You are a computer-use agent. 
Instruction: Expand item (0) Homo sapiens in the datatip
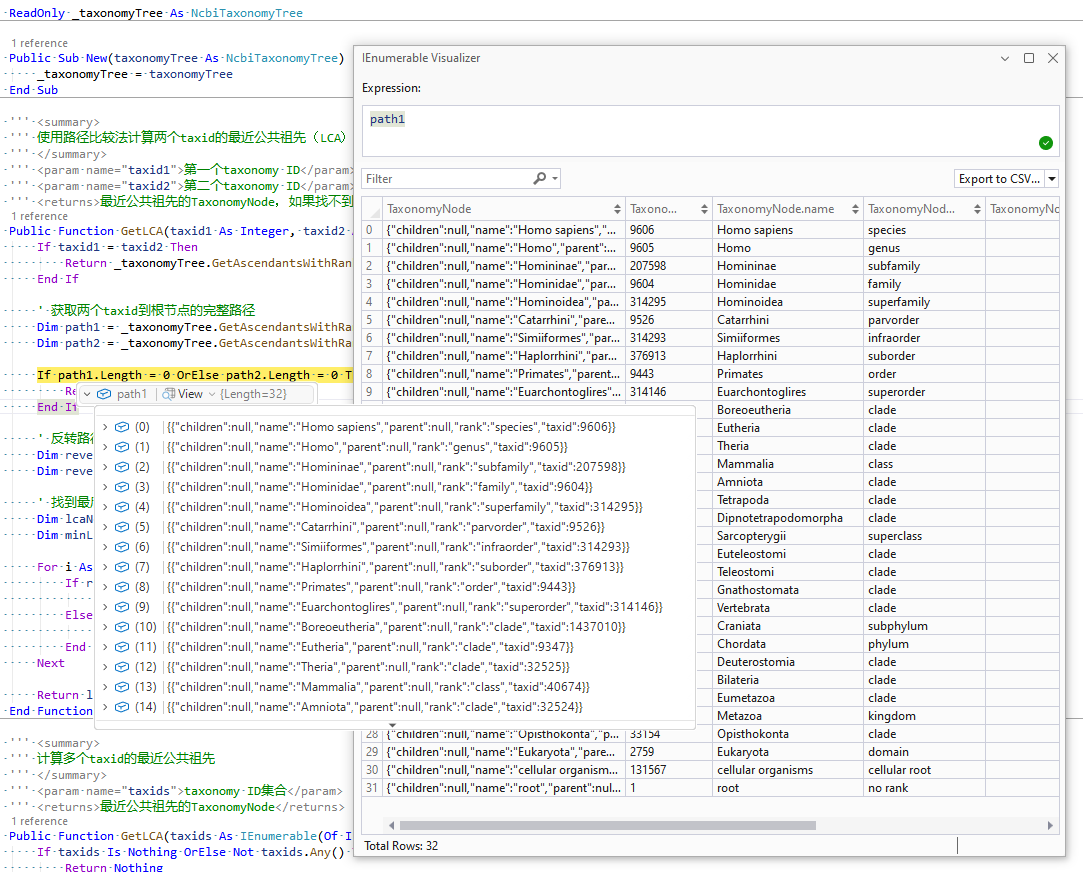[x=105, y=427]
